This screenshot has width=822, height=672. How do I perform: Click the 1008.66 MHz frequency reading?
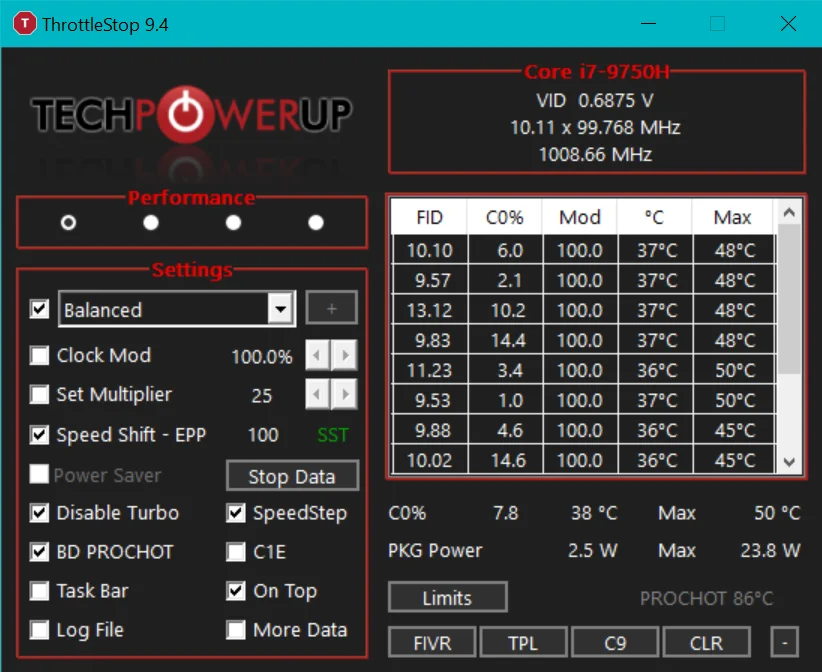(595, 155)
